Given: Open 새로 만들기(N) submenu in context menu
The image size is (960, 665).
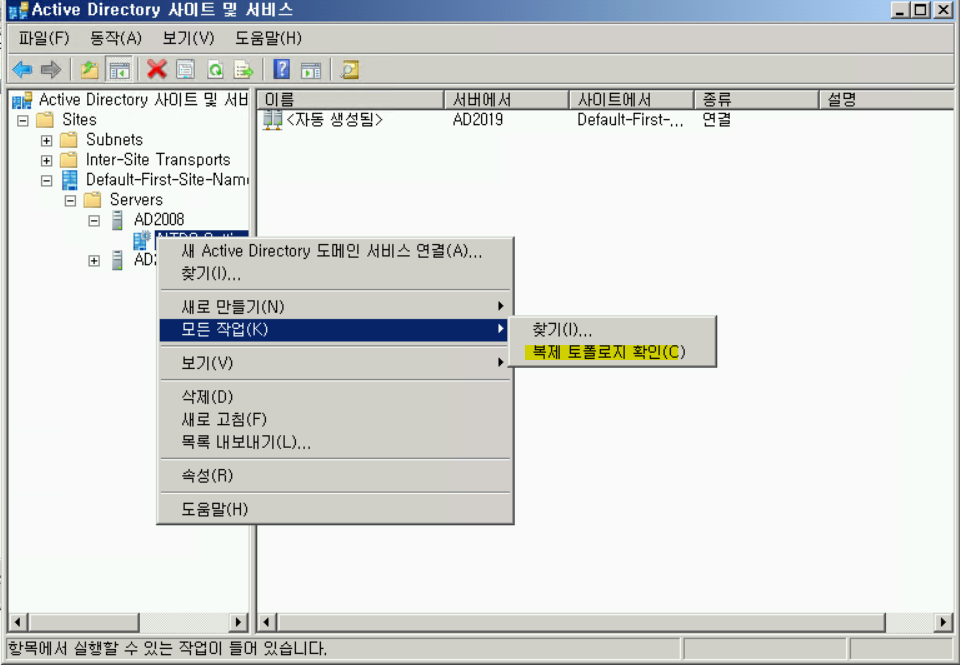Looking at the screenshot, I should (334, 306).
